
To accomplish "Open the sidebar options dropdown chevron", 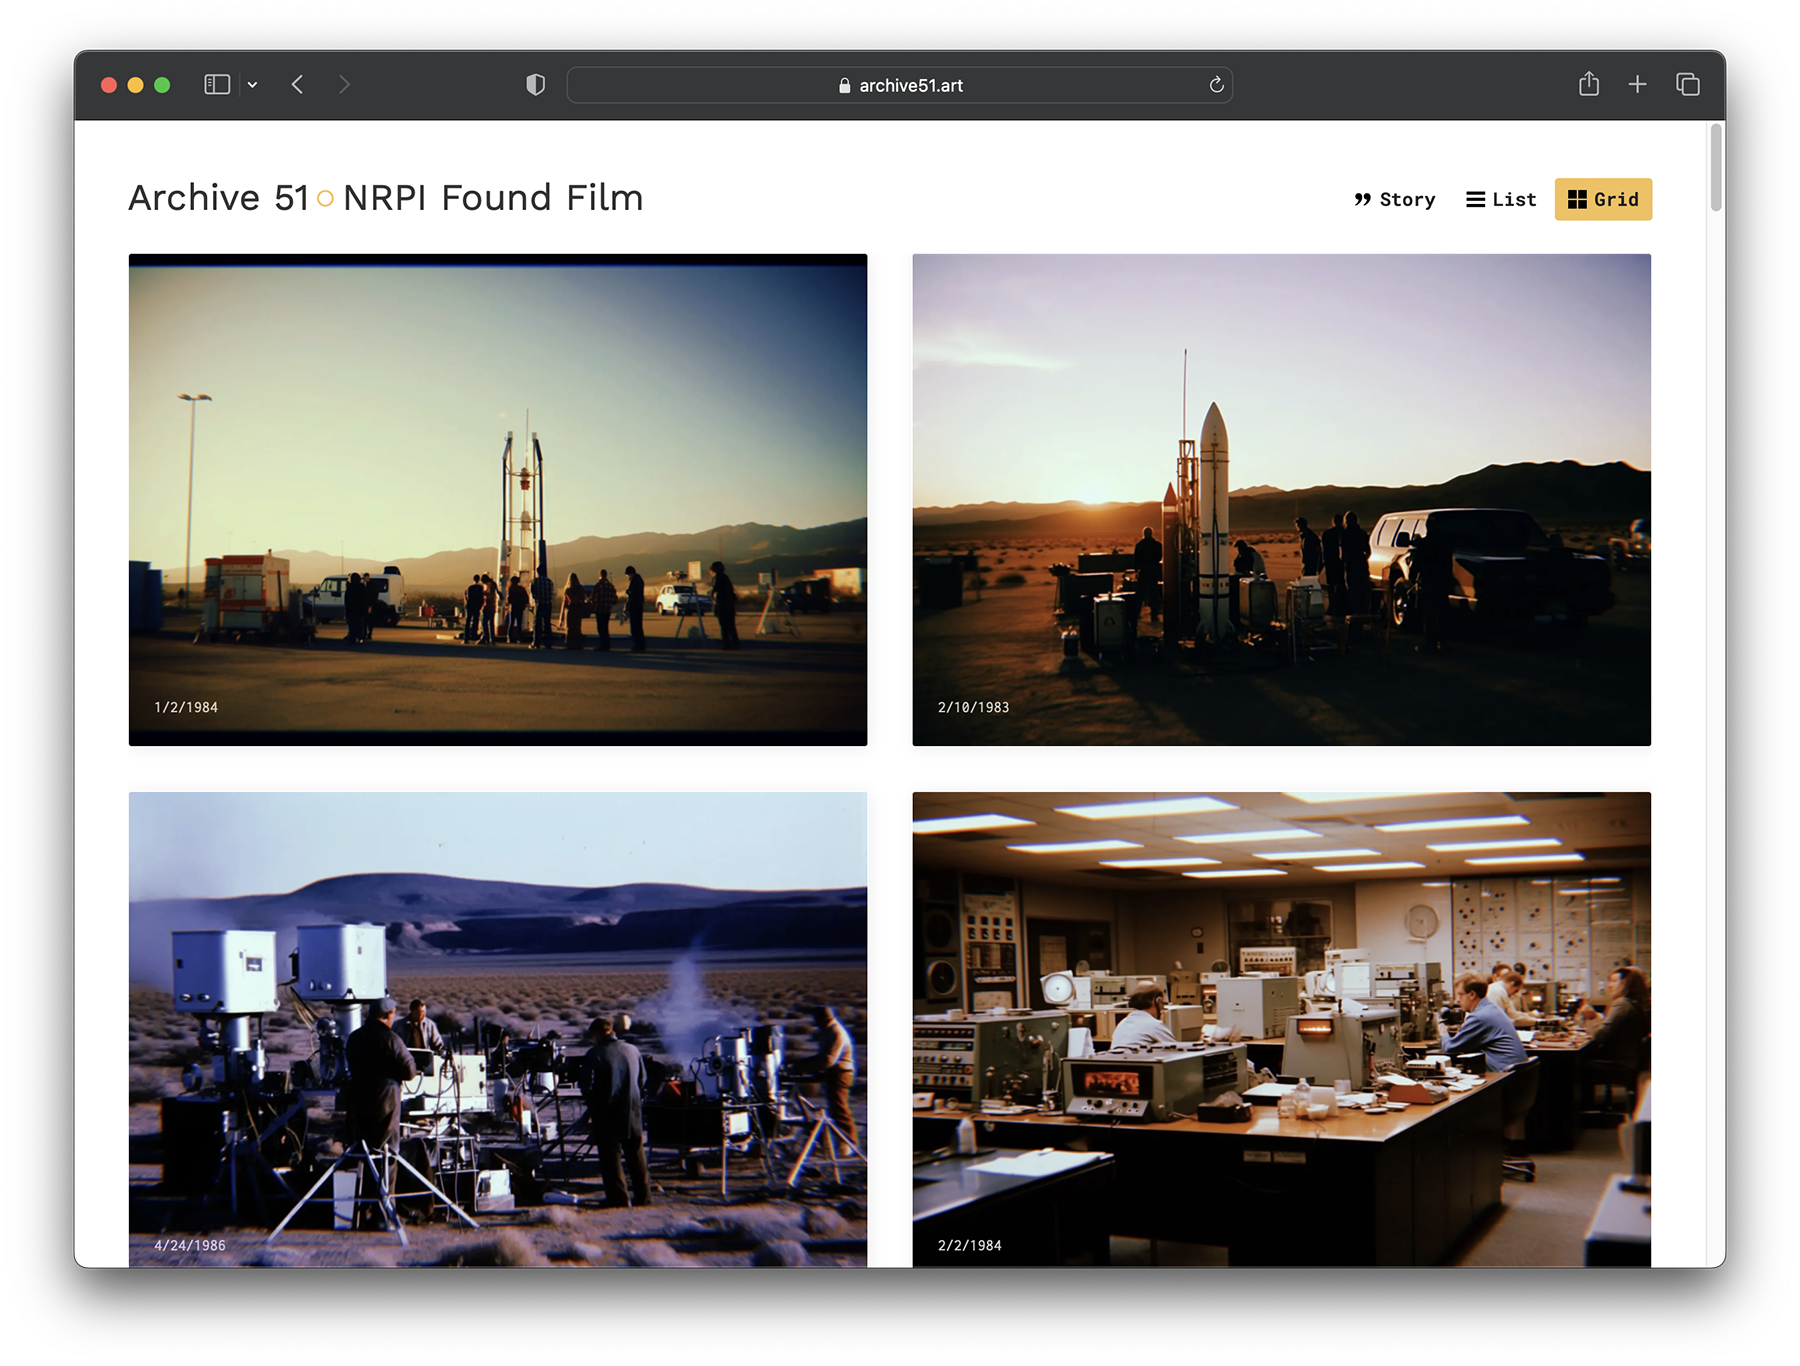I will [x=253, y=85].
